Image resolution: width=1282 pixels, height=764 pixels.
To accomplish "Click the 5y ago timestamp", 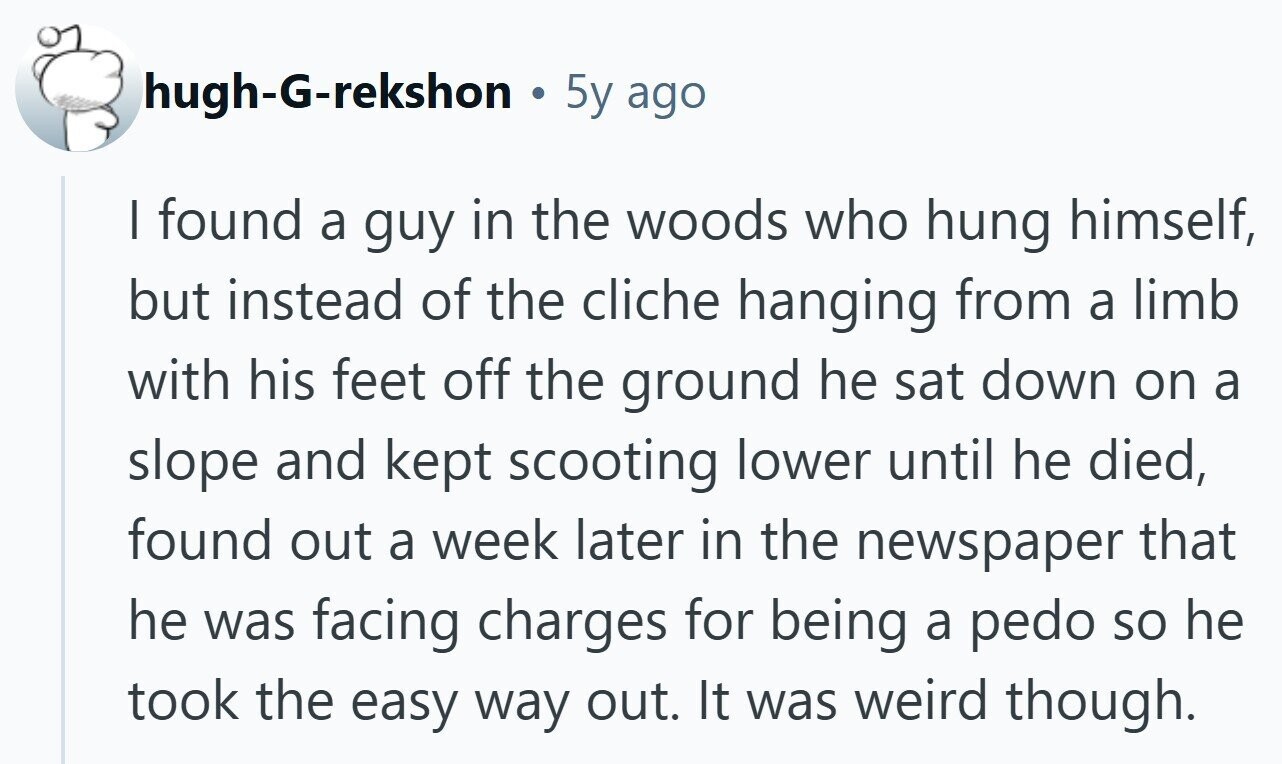I will (636, 93).
